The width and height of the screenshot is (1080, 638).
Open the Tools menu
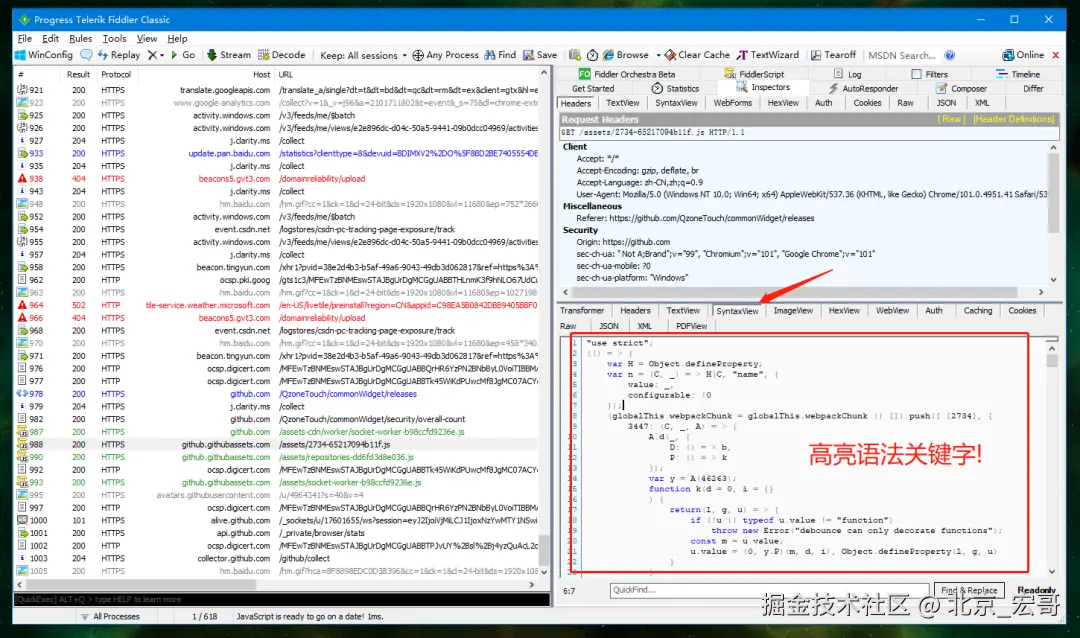click(114, 39)
